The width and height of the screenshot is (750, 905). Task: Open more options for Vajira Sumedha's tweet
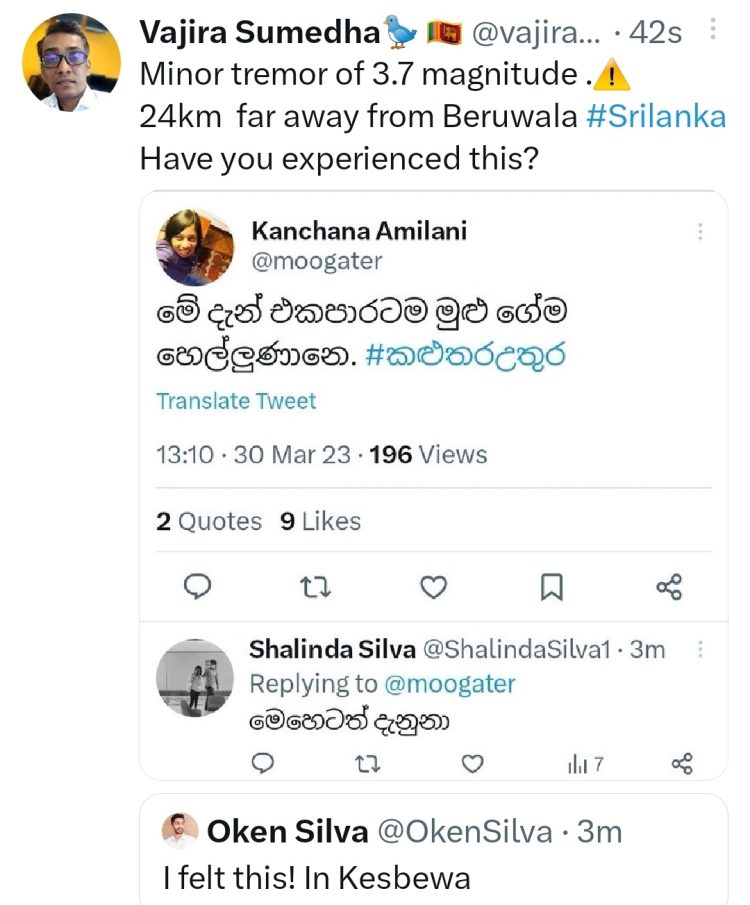tap(712, 31)
